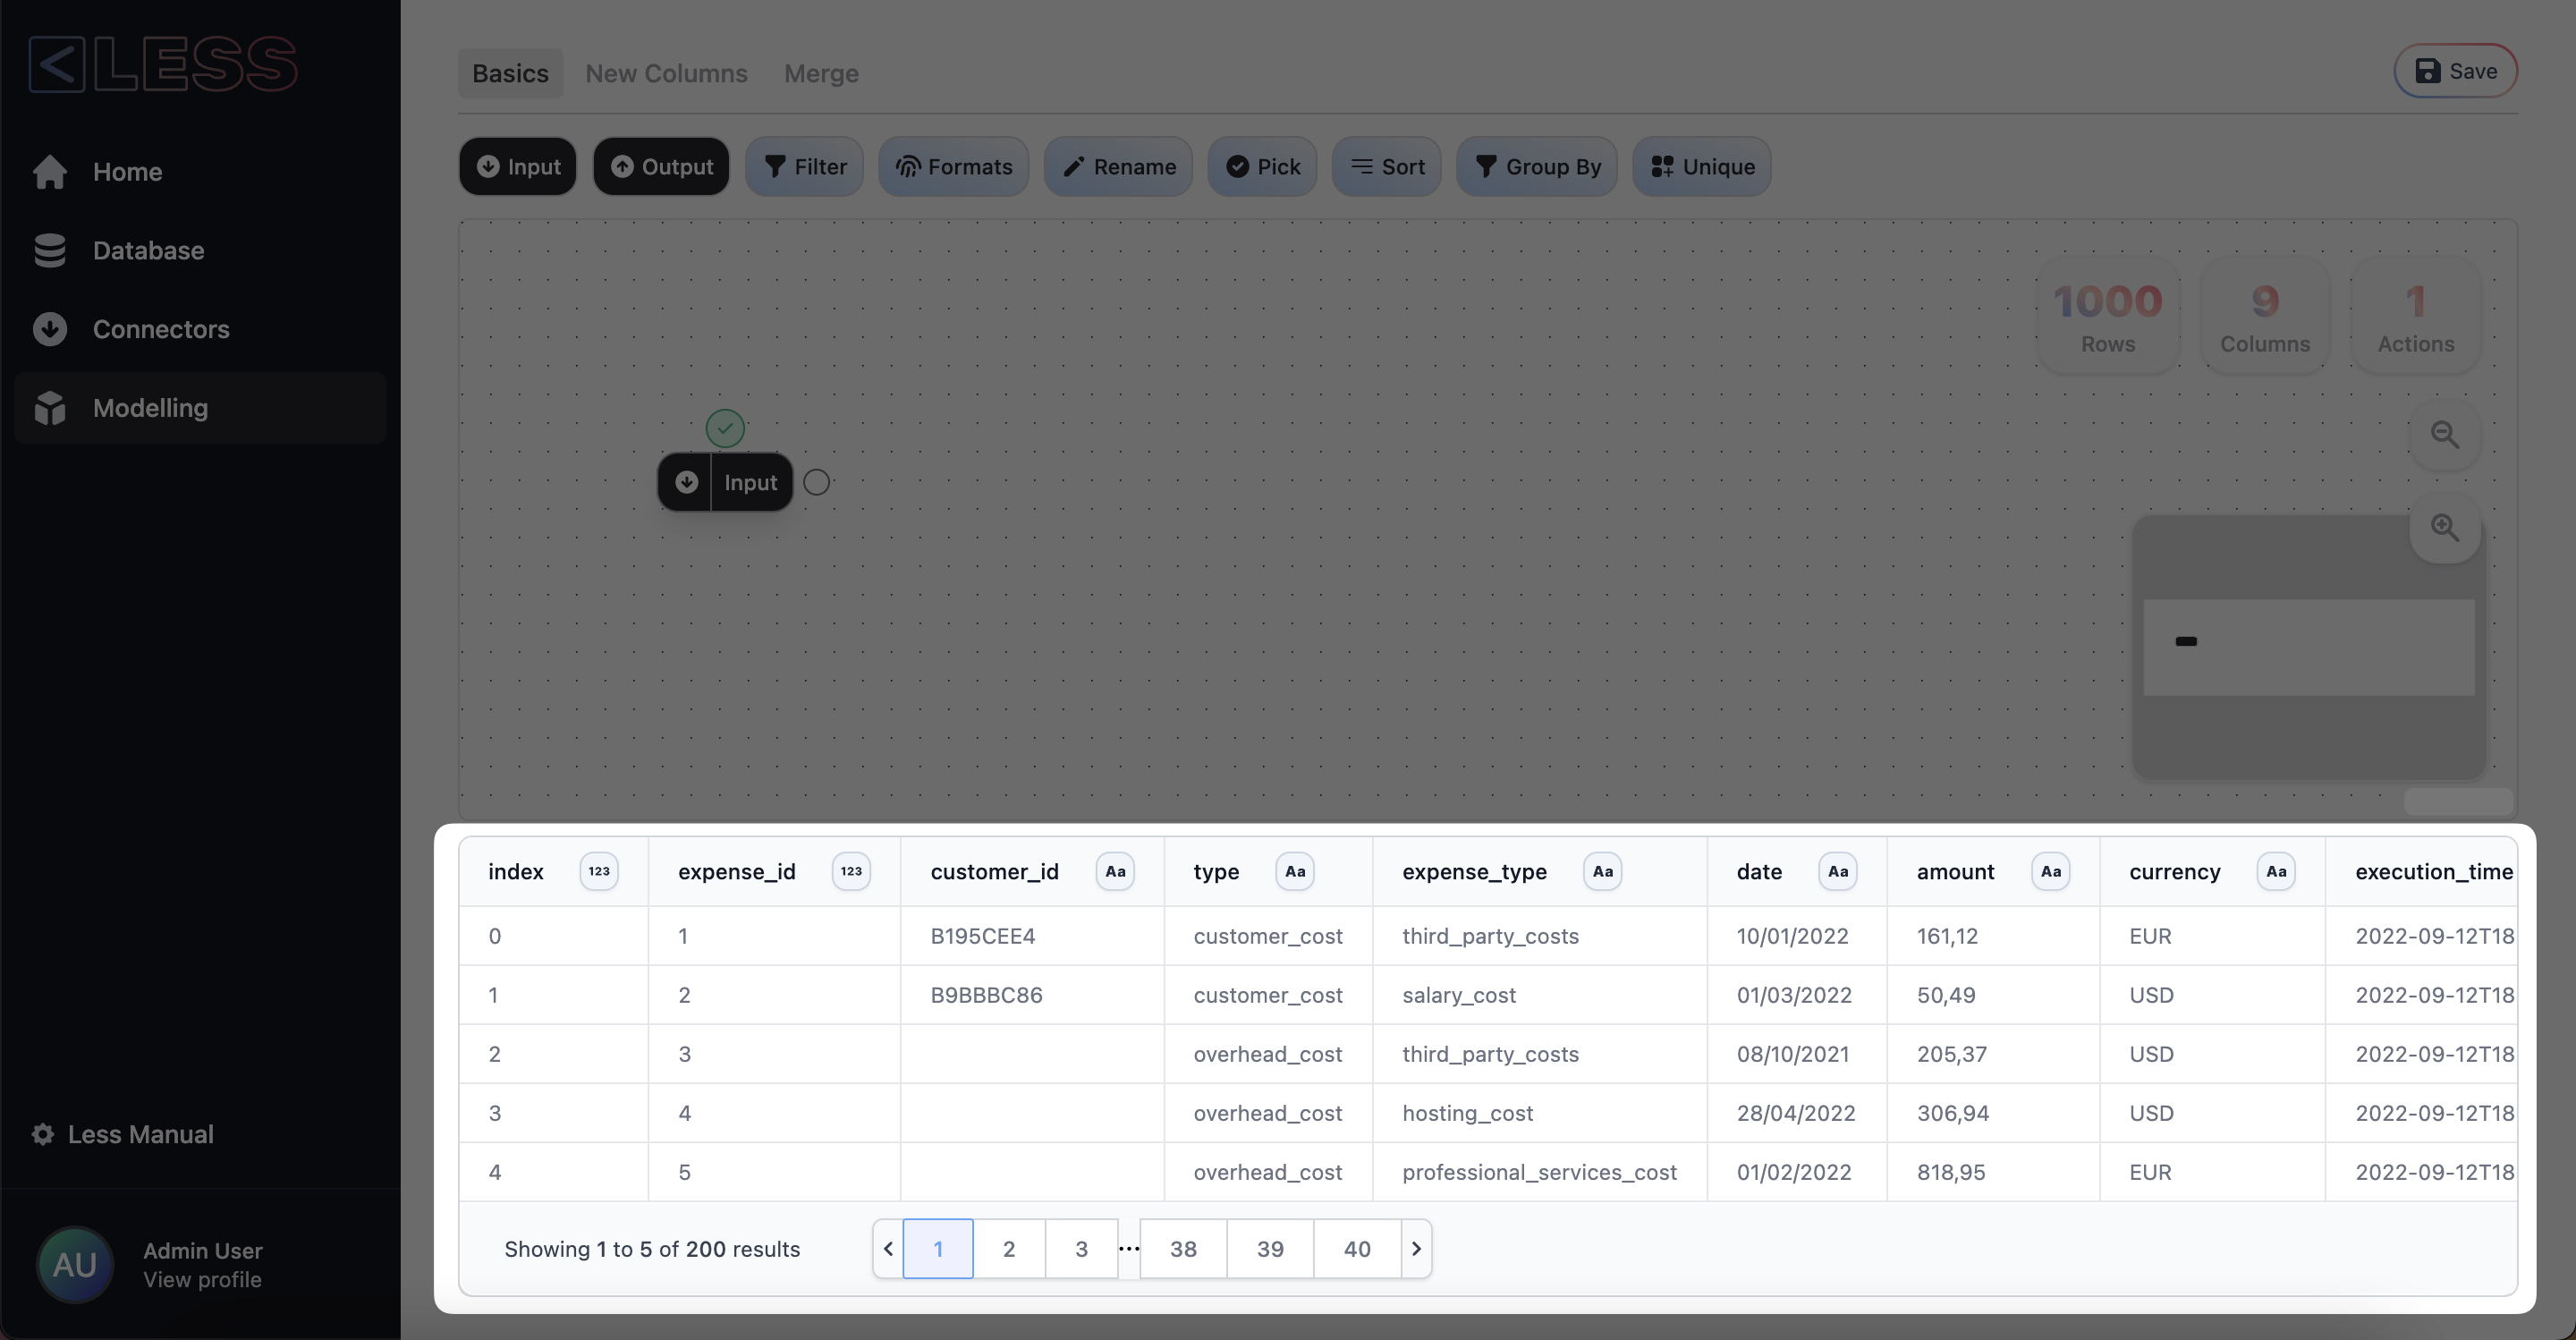Open Connectors in the sidebar
The height and width of the screenshot is (1340, 2576).
160,329
